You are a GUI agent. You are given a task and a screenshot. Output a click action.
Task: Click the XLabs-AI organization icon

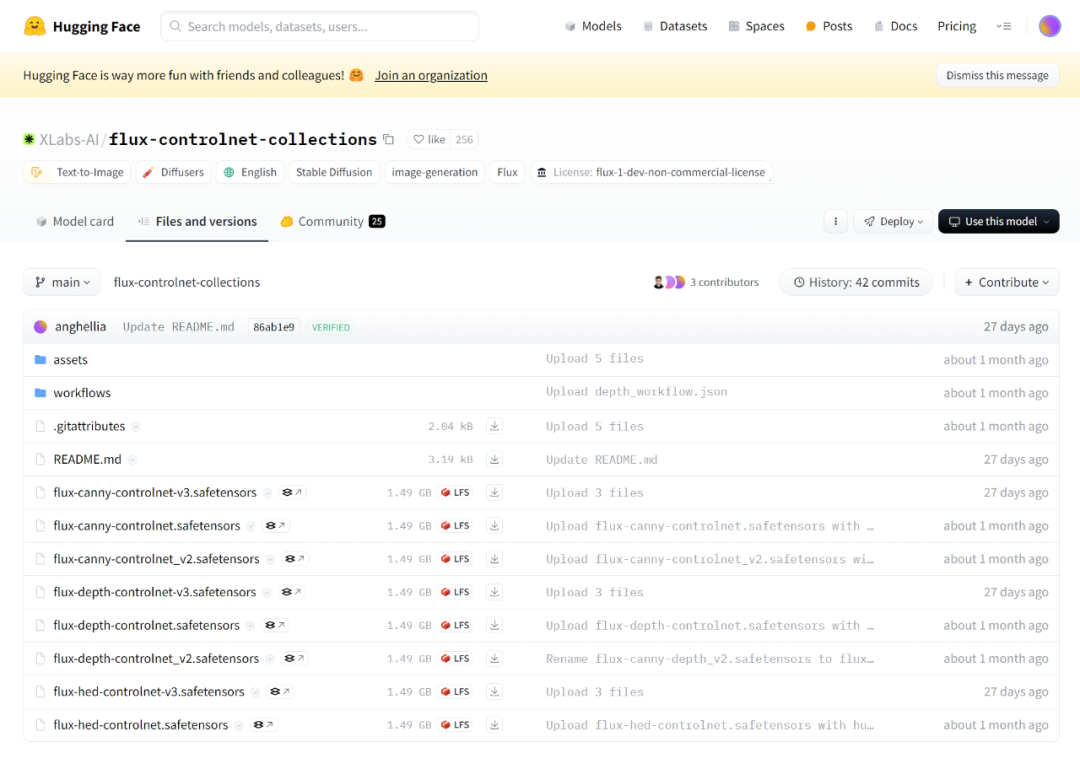(29, 139)
